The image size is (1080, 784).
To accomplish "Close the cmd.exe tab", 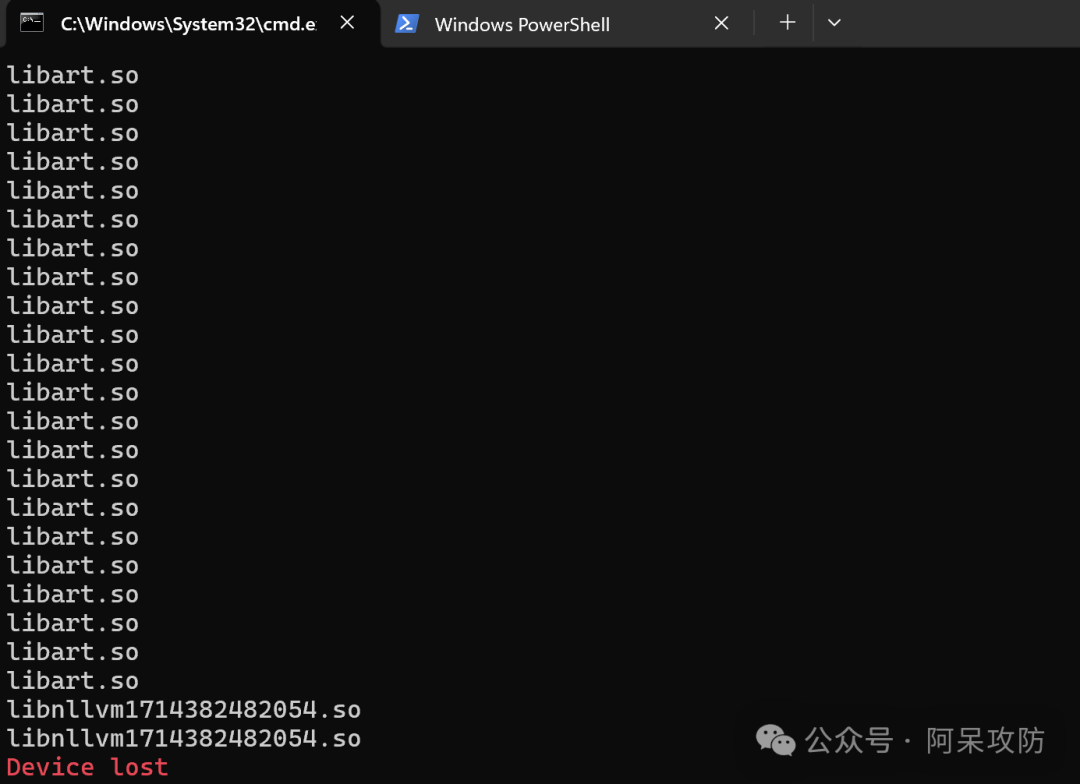I will [347, 23].
